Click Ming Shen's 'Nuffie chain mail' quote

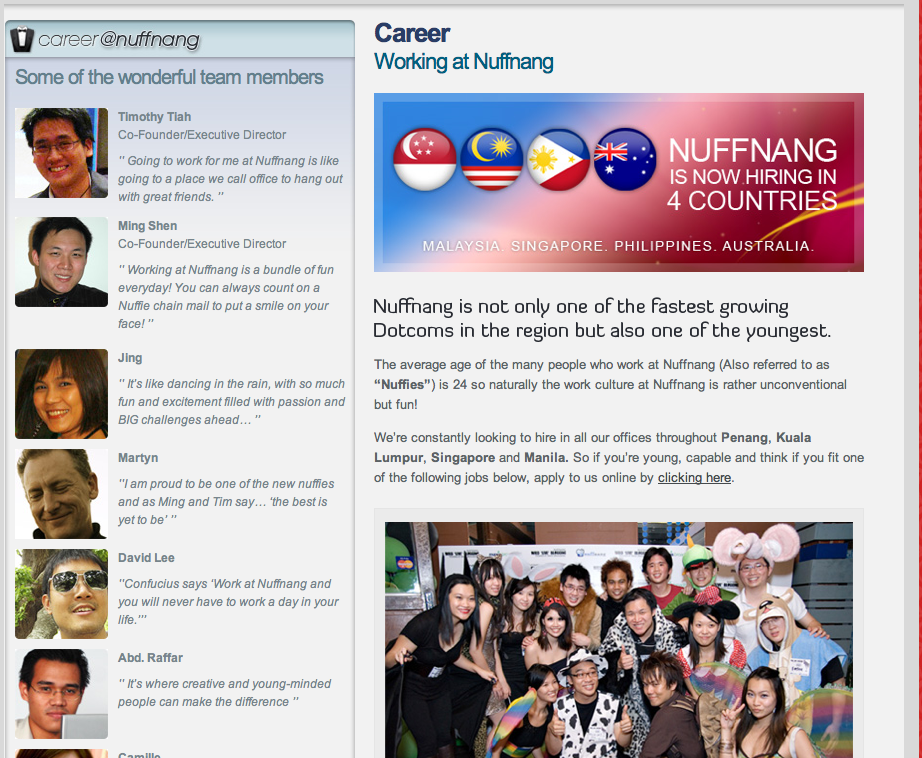pos(226,296)
